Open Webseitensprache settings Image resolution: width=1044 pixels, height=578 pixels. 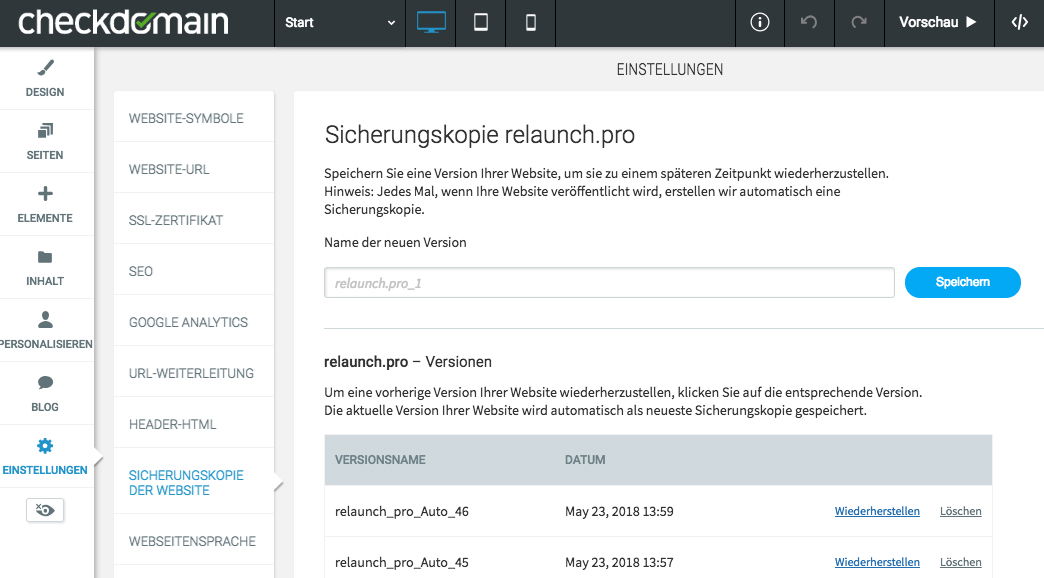pos(194,541)
